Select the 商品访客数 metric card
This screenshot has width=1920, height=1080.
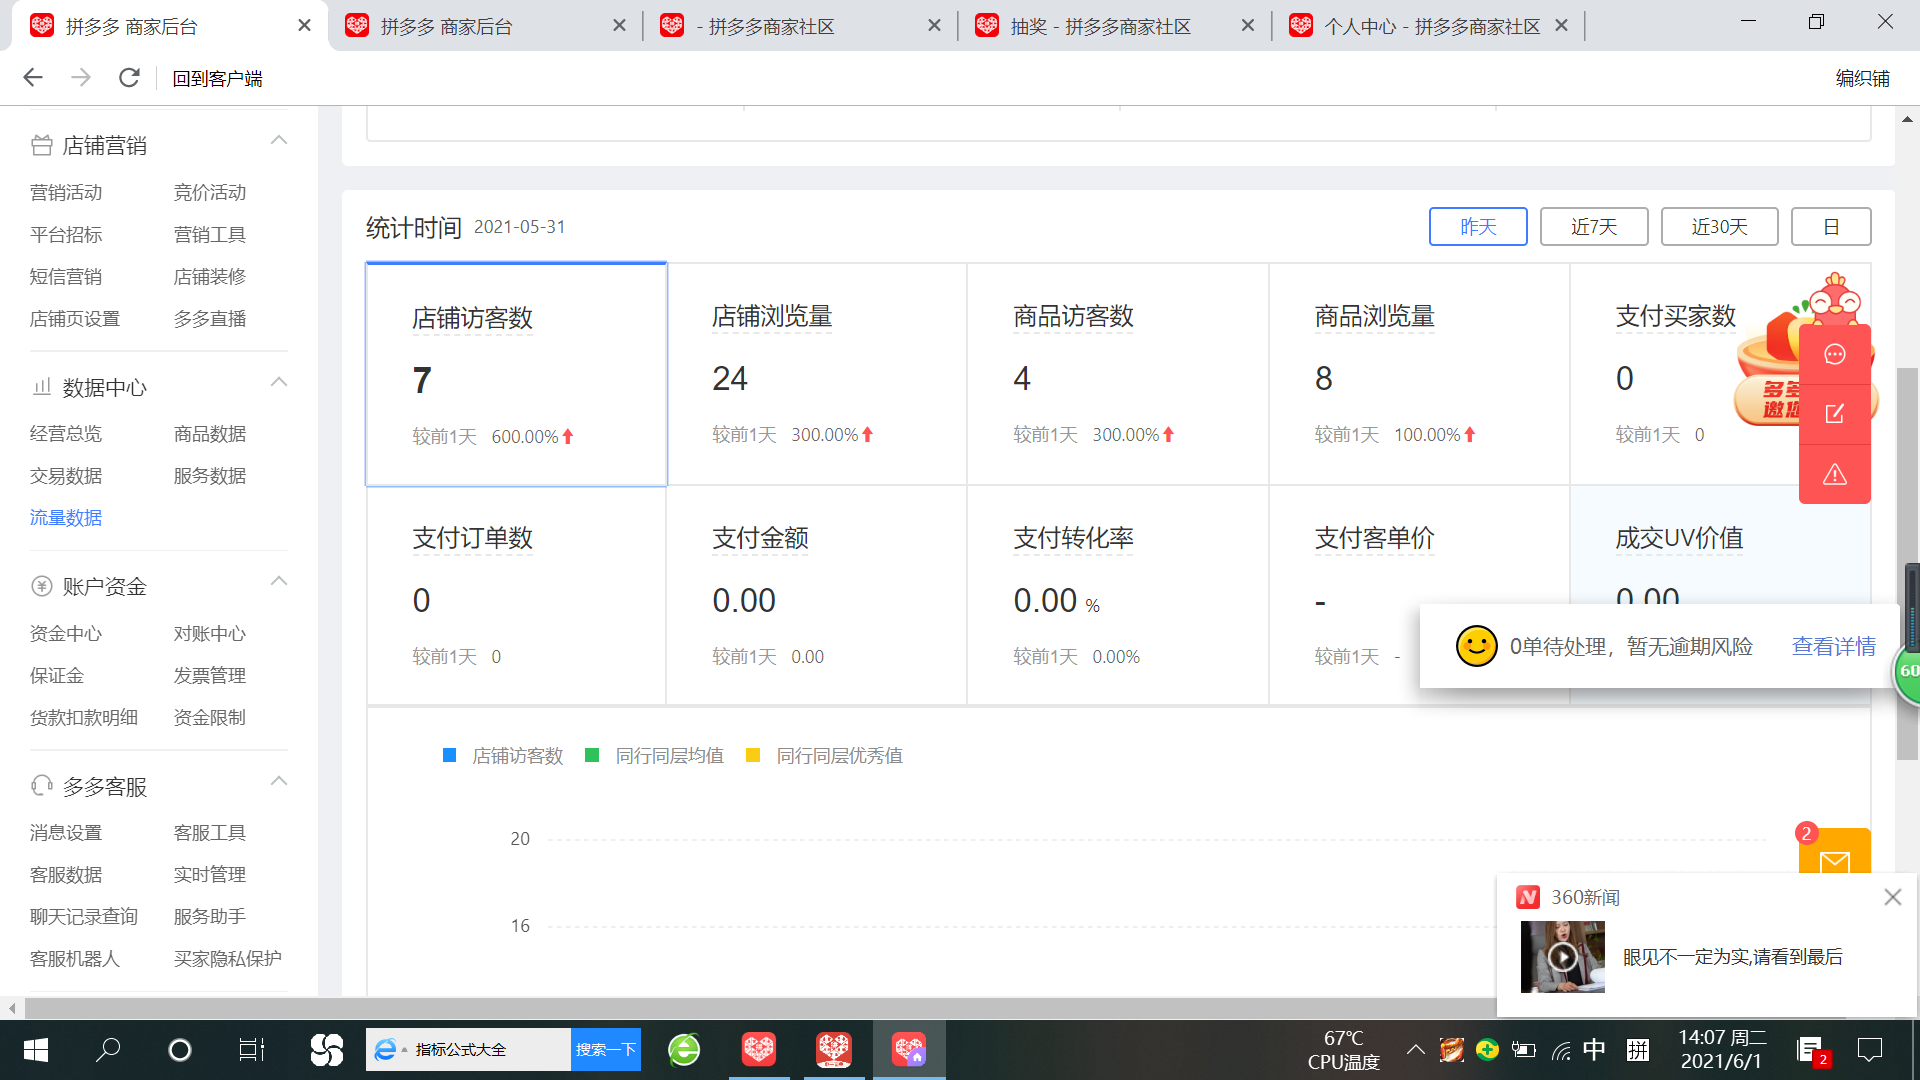coord(1118,375)
